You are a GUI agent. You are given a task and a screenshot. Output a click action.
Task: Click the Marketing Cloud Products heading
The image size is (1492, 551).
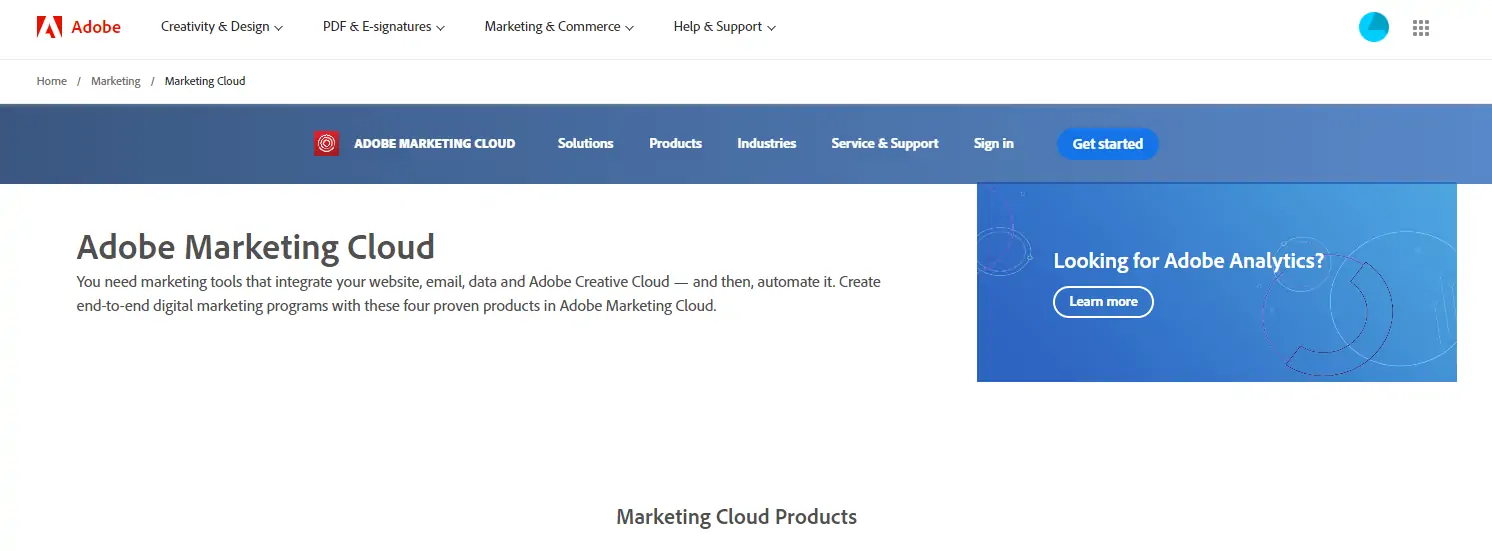tap(737, 517)
